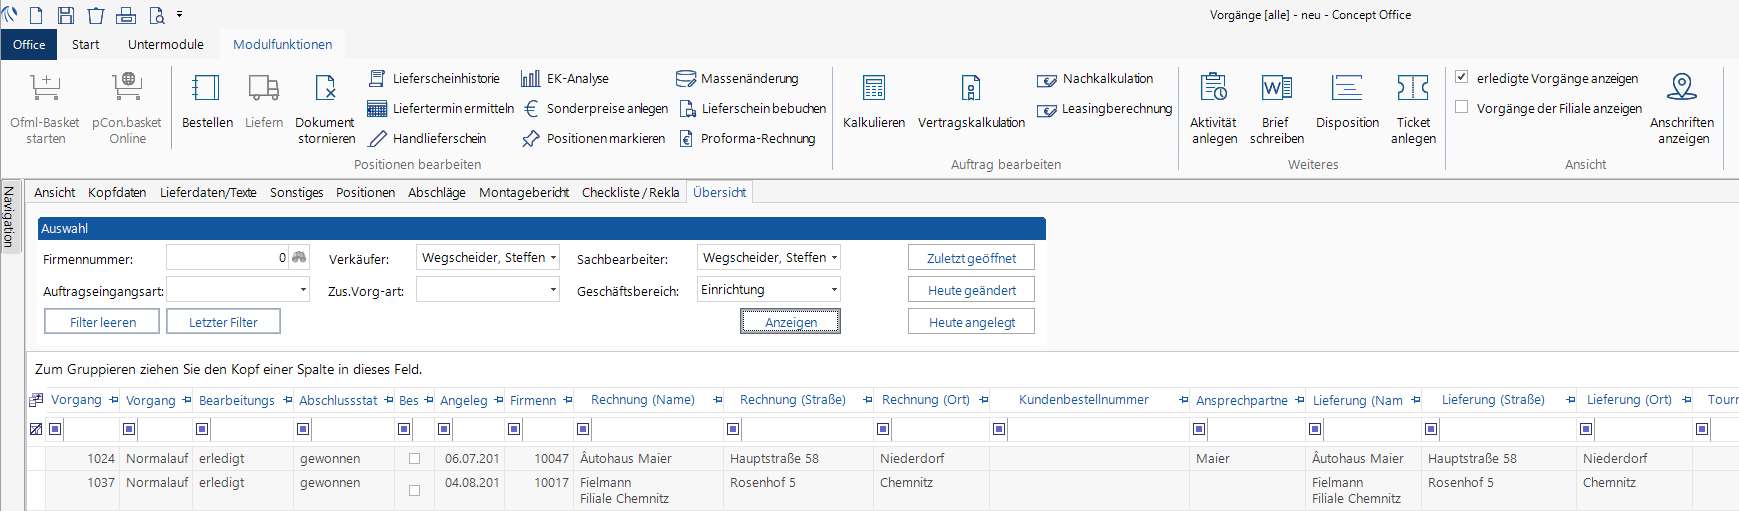Open the Sachbearbeiter dropdown
This screenshot has width=1739, height=511.
click(834, 258)
